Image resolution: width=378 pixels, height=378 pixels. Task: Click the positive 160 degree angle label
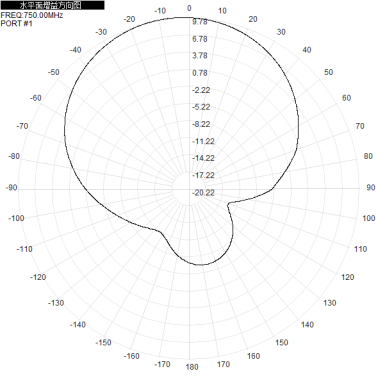pos(253,356)
